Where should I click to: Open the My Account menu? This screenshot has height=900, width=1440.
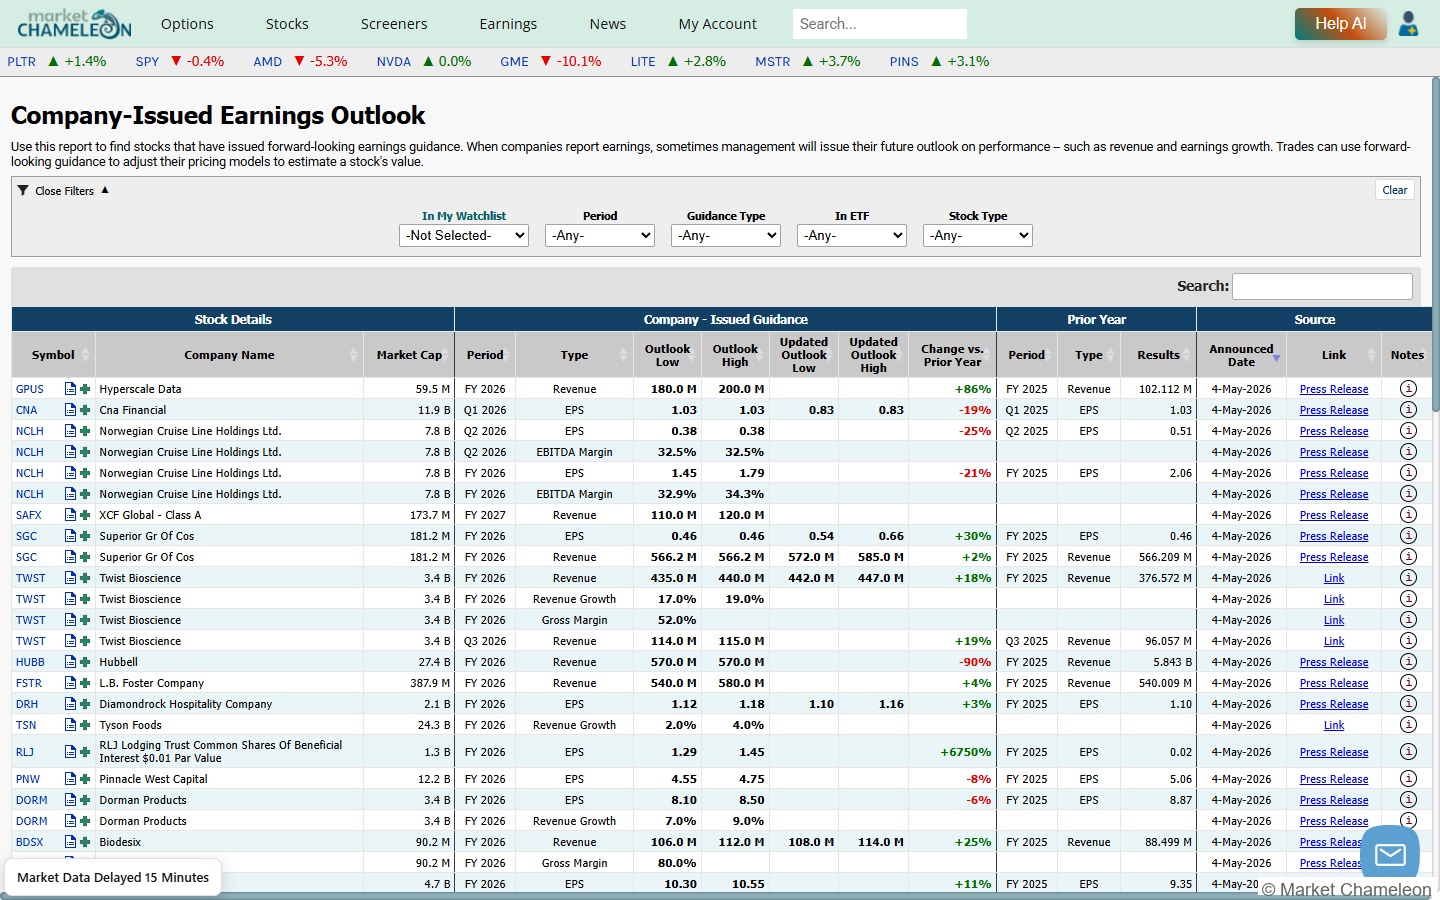[717, 24]
